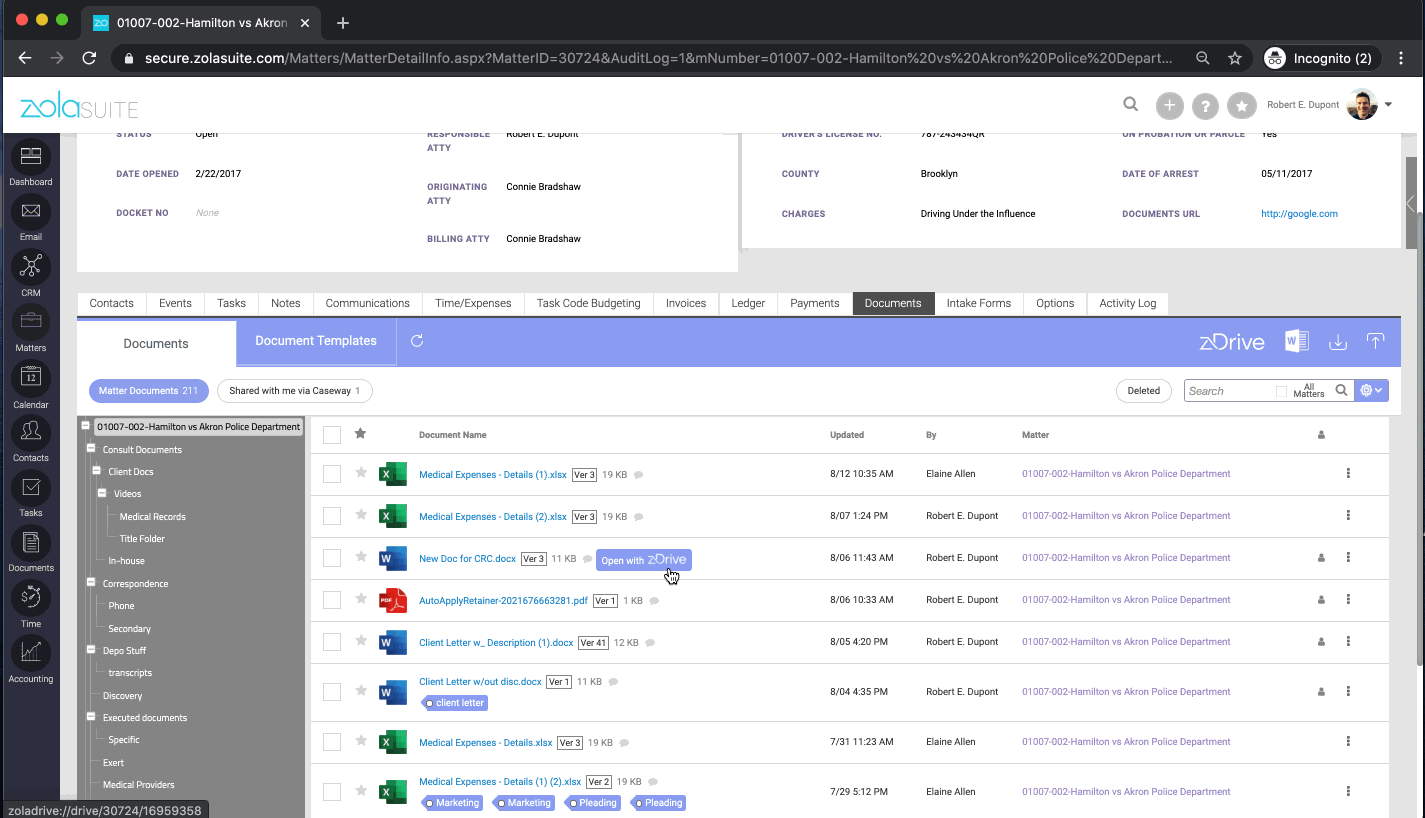Check the Medical Expenses - Details.xlsx checkbox
The width and height of the screenshot is (1425, 818).
pos(332,742)
